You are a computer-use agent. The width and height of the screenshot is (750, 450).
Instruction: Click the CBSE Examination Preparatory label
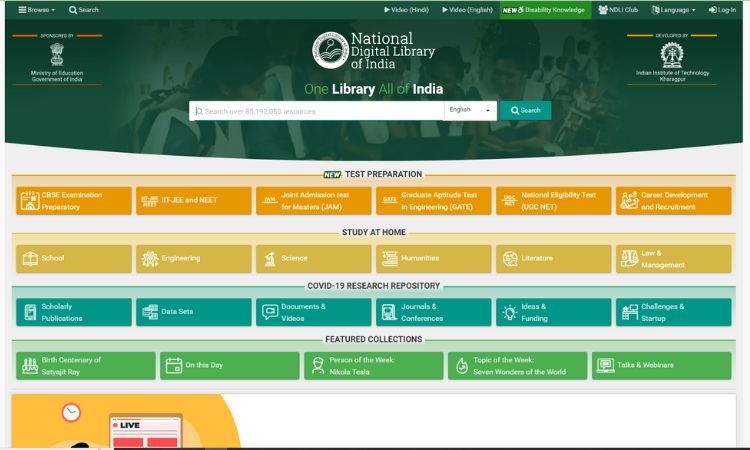72,201
